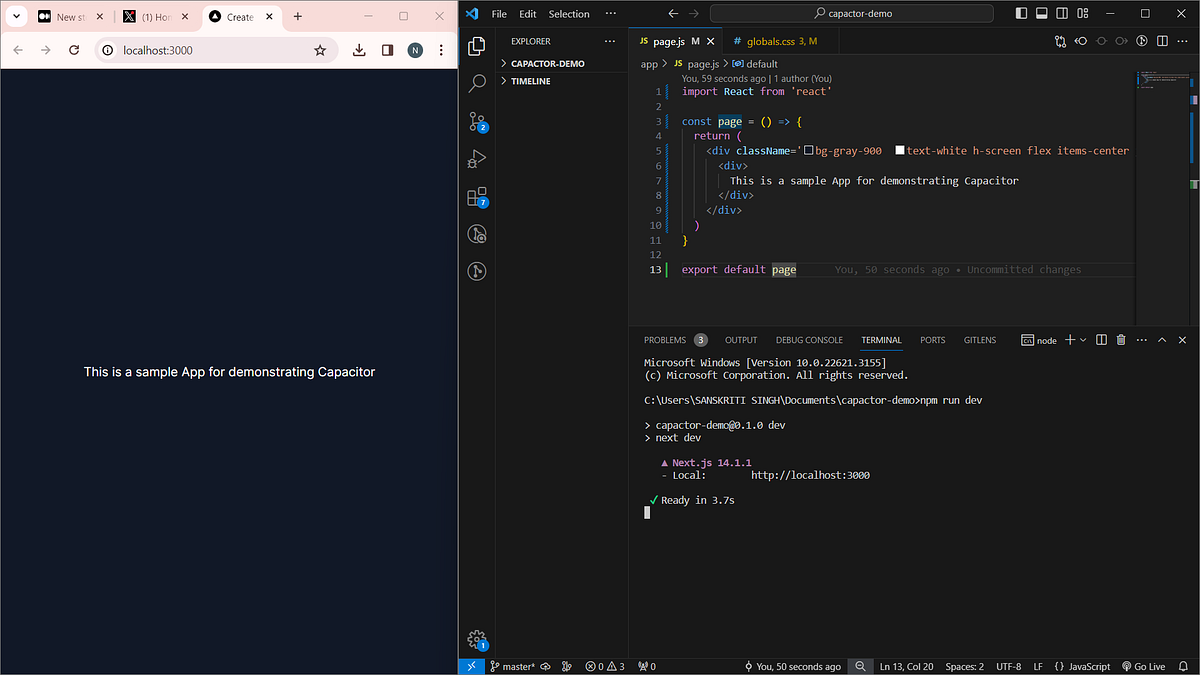Open a new terminal with the plus icon
This screenshot has width=1200, height=675.
pos(1072,340)
